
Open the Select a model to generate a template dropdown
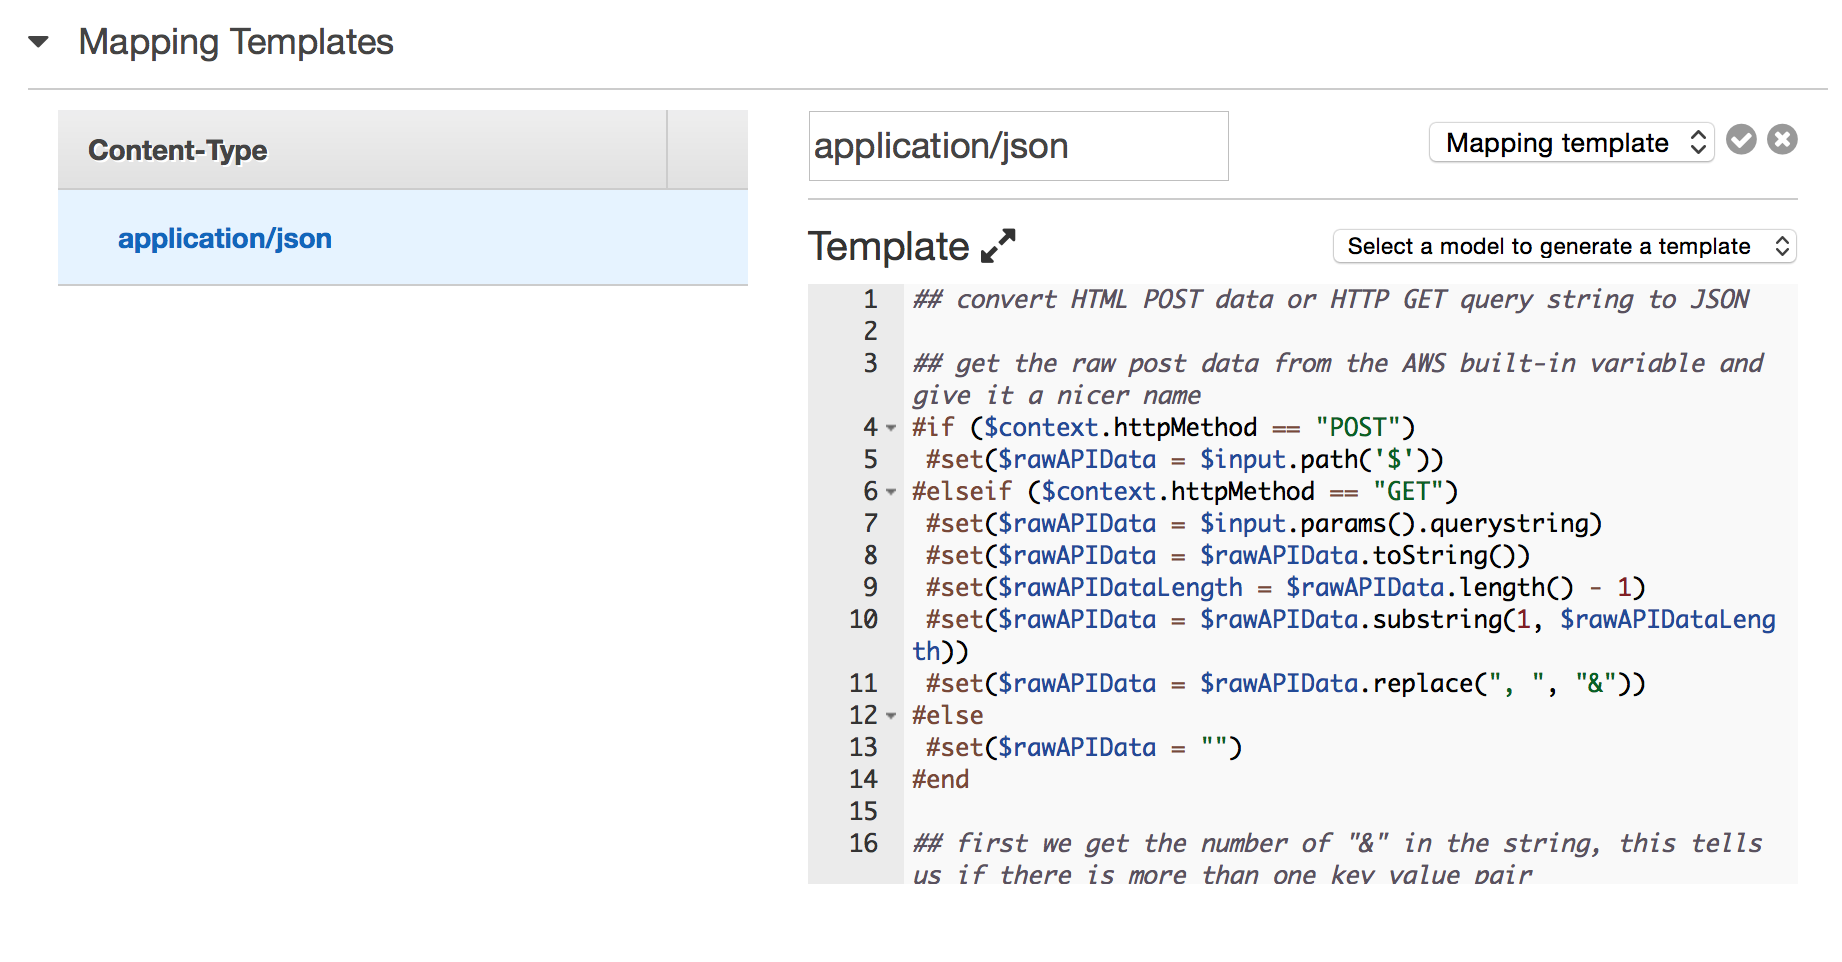click(x=1565, y=246)
